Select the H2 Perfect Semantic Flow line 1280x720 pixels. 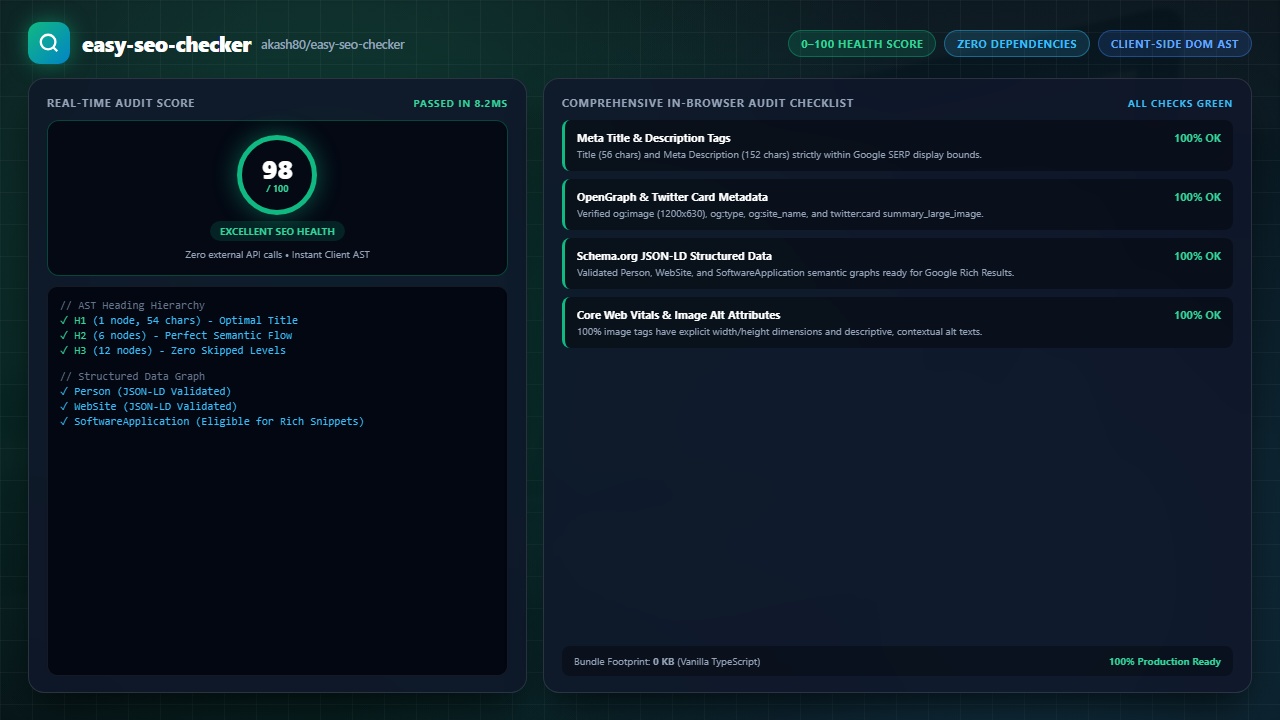coord(176,336)
